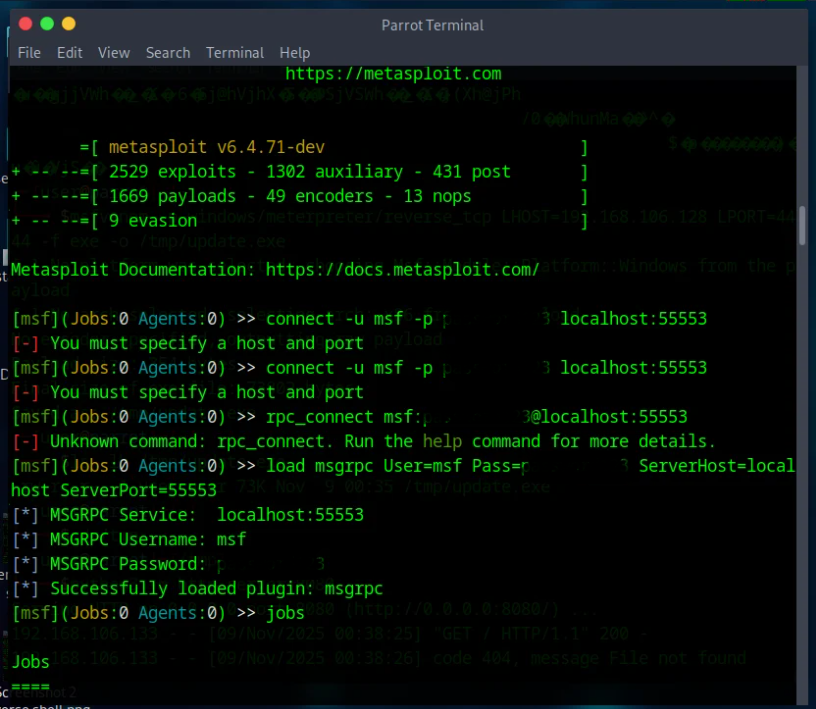The height and width of the screenshot is (709, 816).
Task: Click the 'jobs' command at prompt
Action: point(285,613)
